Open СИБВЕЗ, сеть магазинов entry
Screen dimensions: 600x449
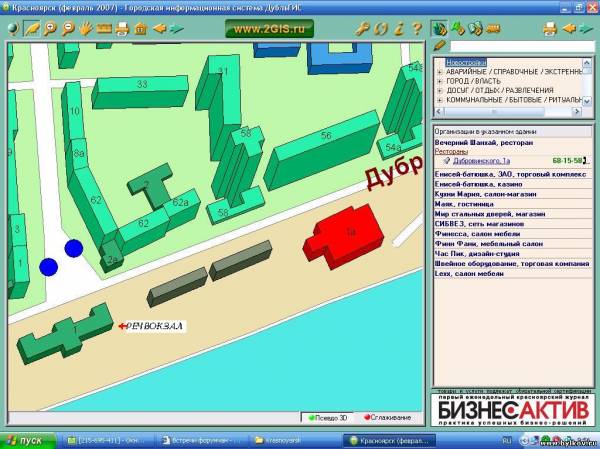(479, 224)
